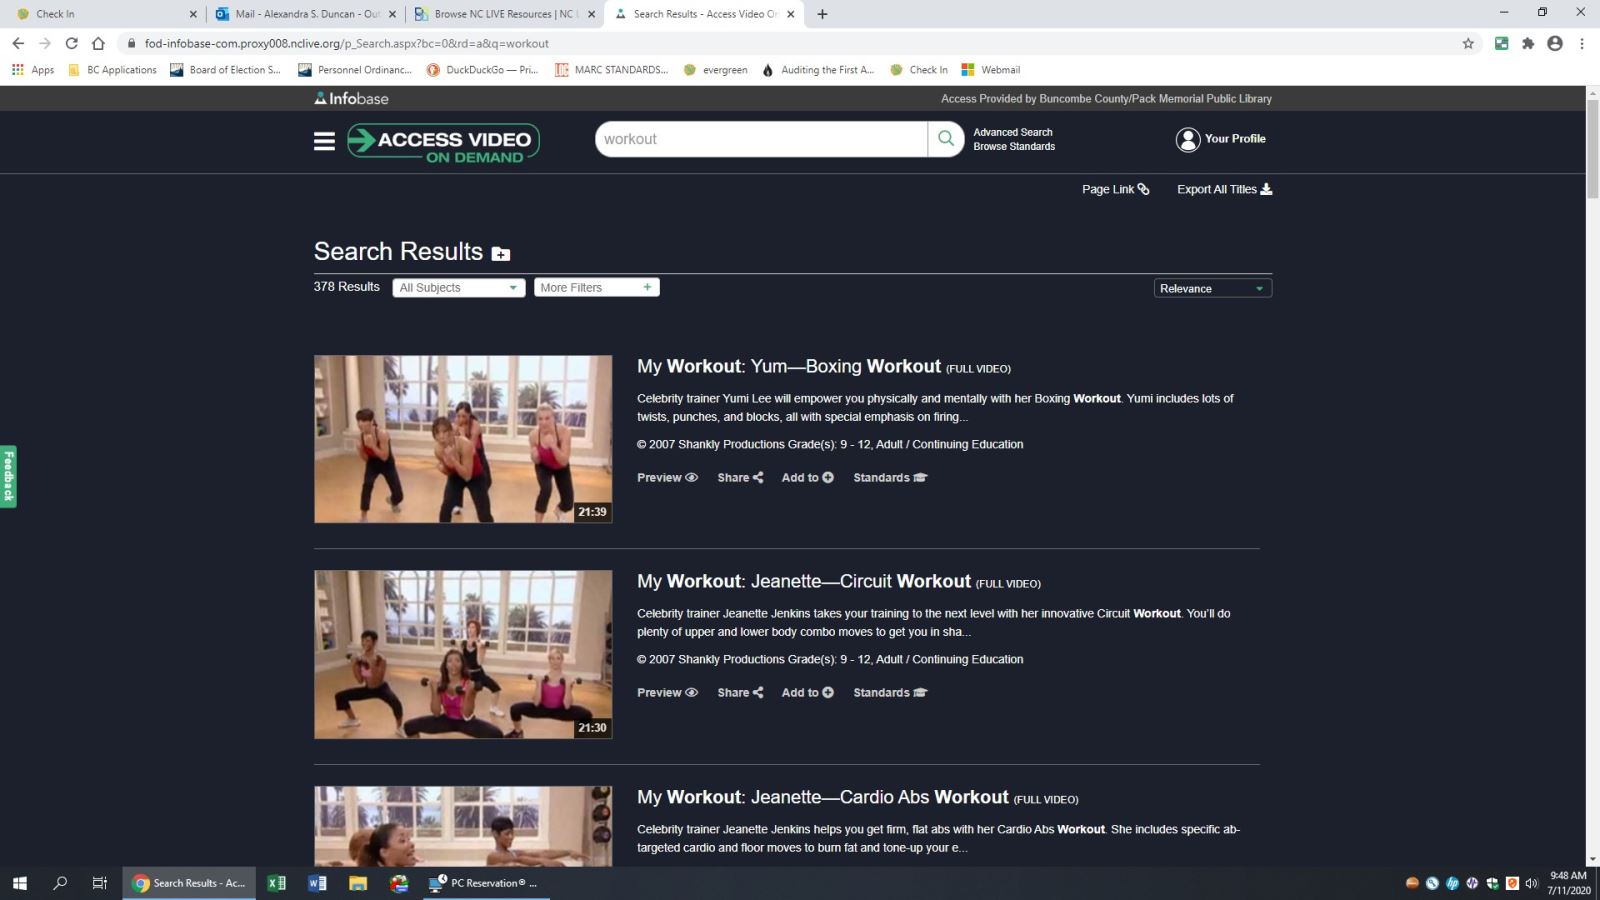Bookmark this page with the star
This screenshot has height=900, width=1600.
(1468, 43)
